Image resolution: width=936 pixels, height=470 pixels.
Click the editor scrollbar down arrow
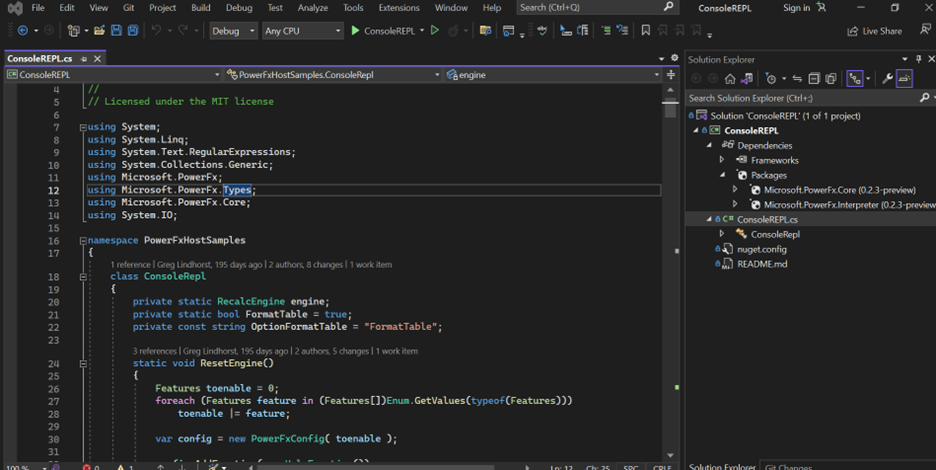click(670, 456)
